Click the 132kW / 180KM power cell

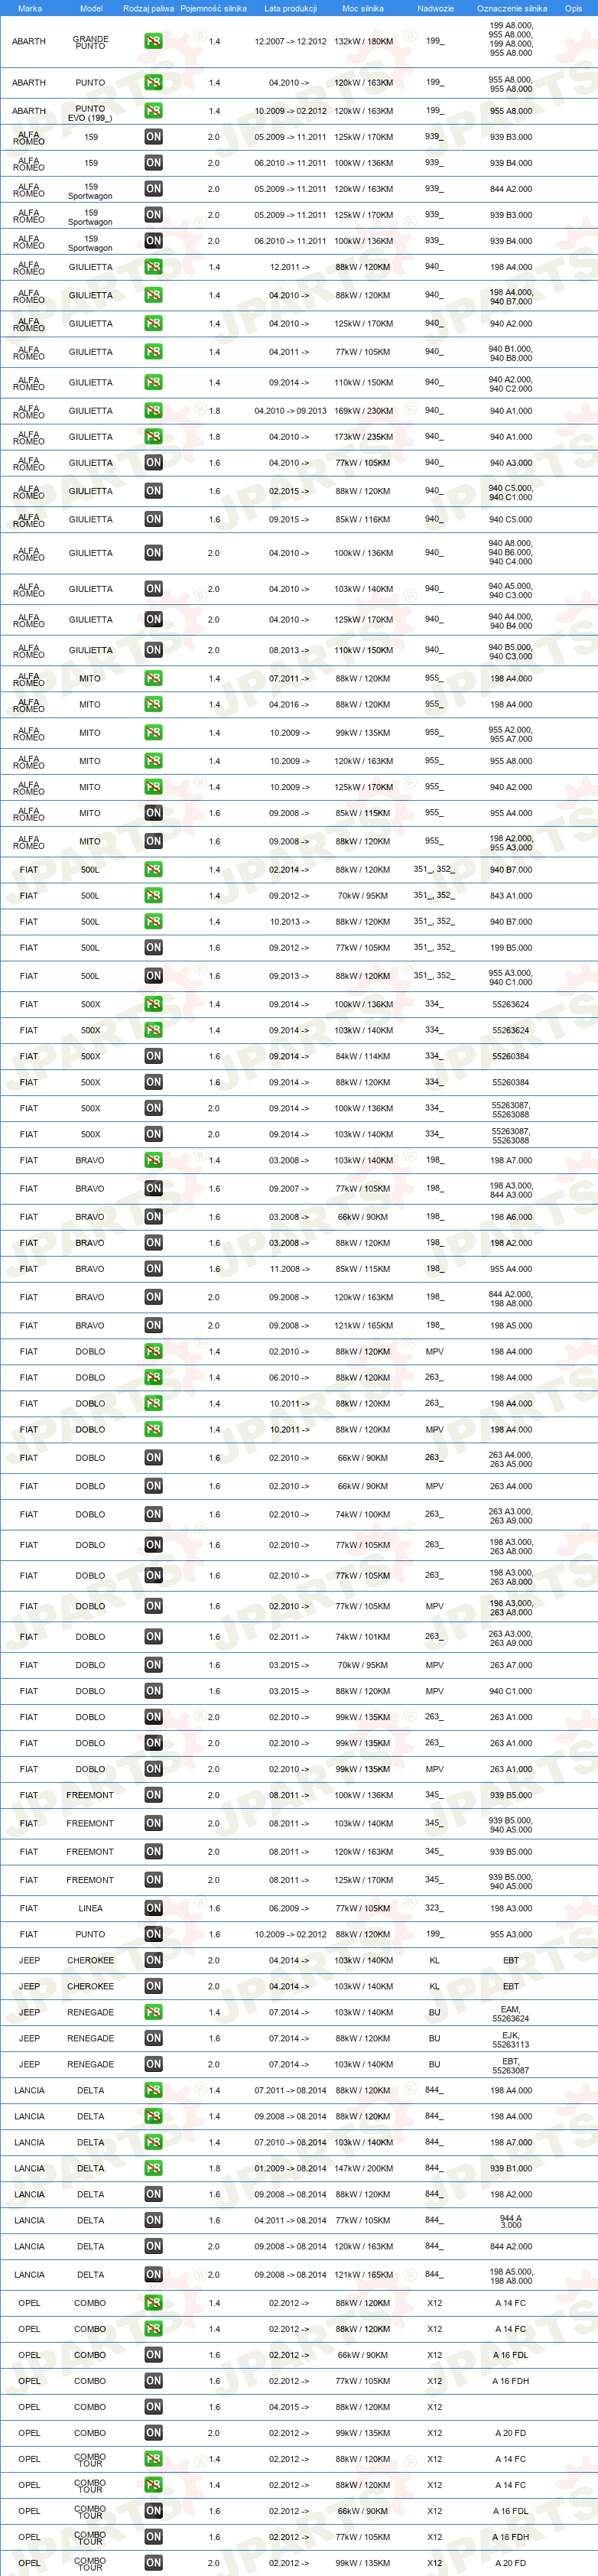click(363, 42)
